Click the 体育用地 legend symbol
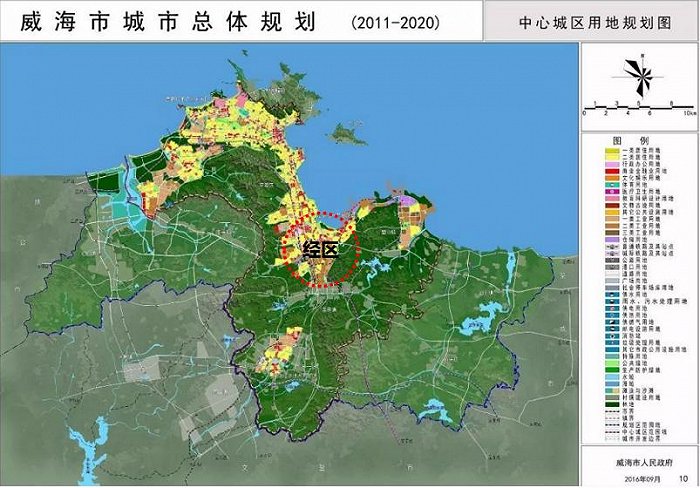Screen dimensions: 700x488 612,185
